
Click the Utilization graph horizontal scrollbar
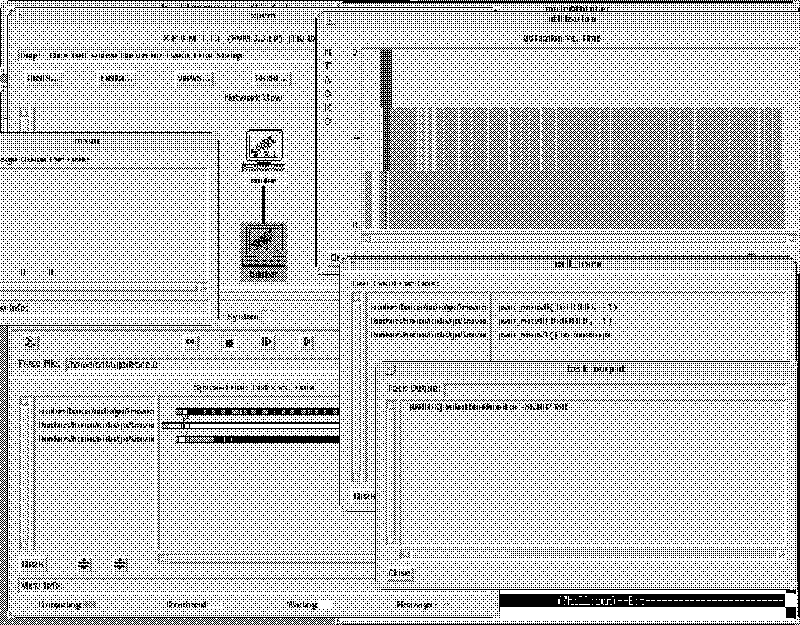point(580,238)
